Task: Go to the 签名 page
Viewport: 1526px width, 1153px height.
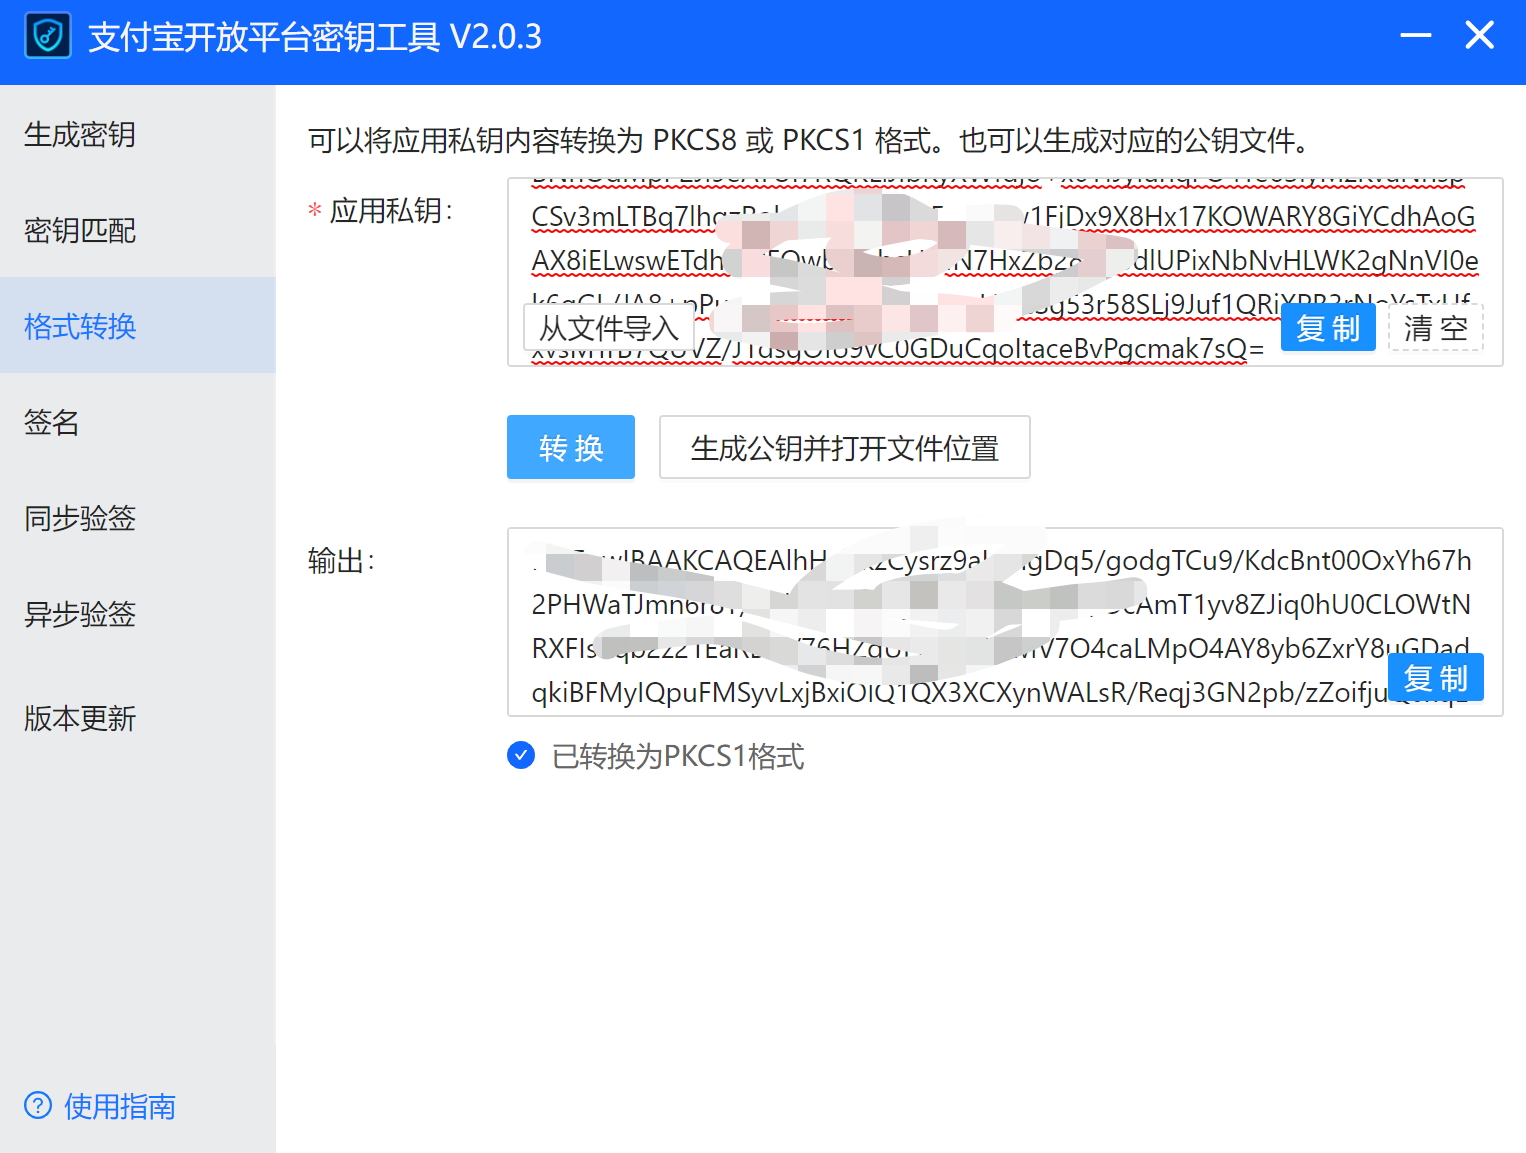Action: click(x=138, y=422)
